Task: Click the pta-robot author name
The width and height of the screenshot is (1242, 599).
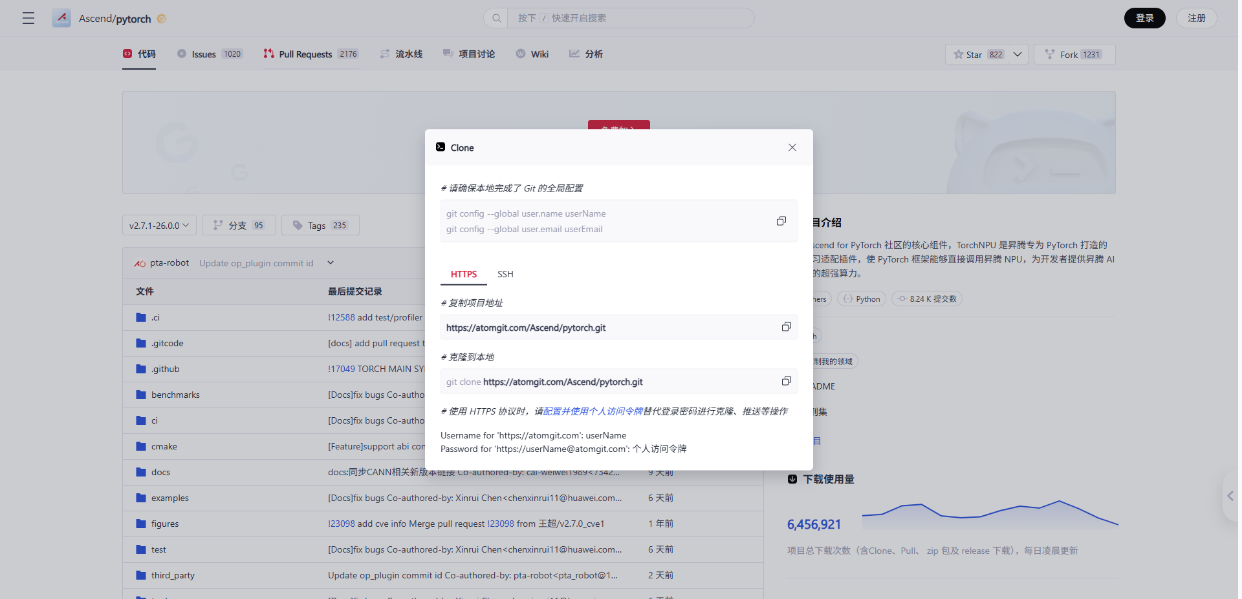Action: coord(169,264)
